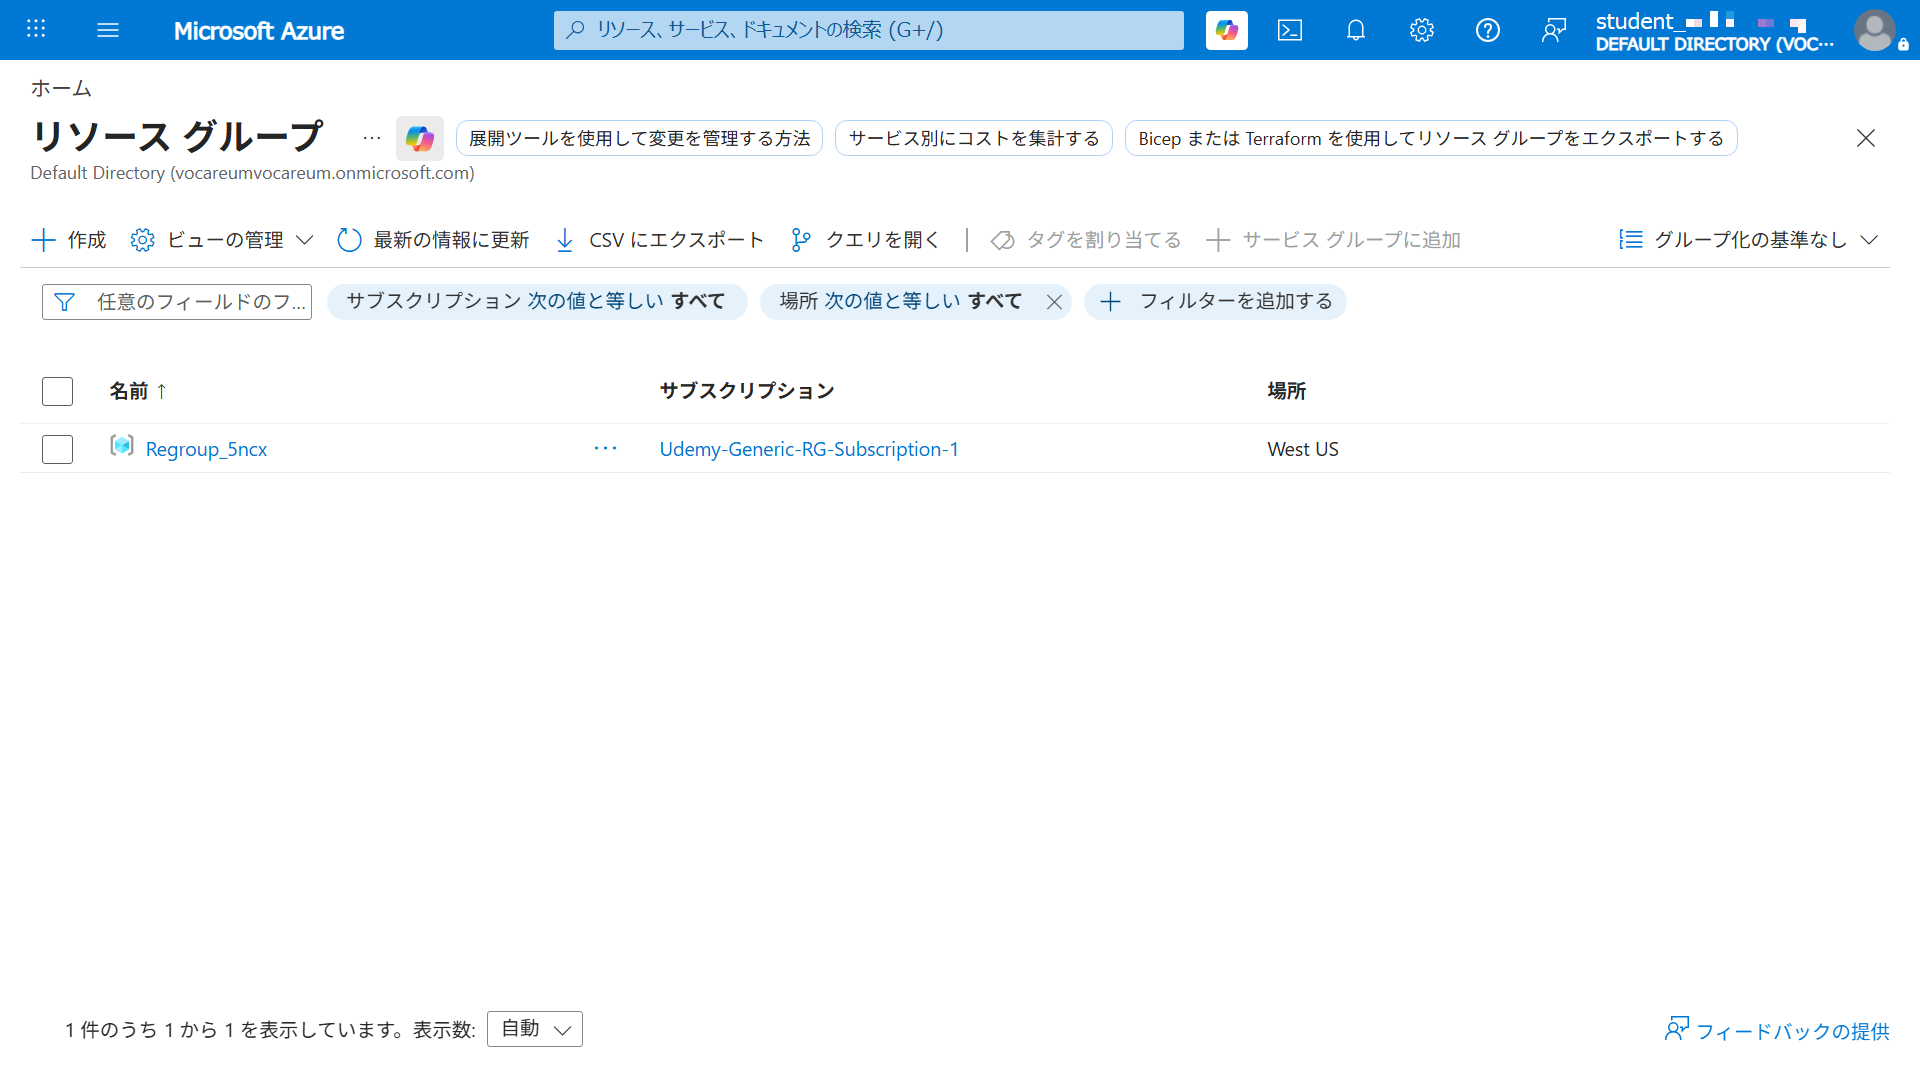The width and height of the screenshot is (1920, 1080).
Task: Click the Copilot icon beside page title
Action: click(x=420, y=138)
